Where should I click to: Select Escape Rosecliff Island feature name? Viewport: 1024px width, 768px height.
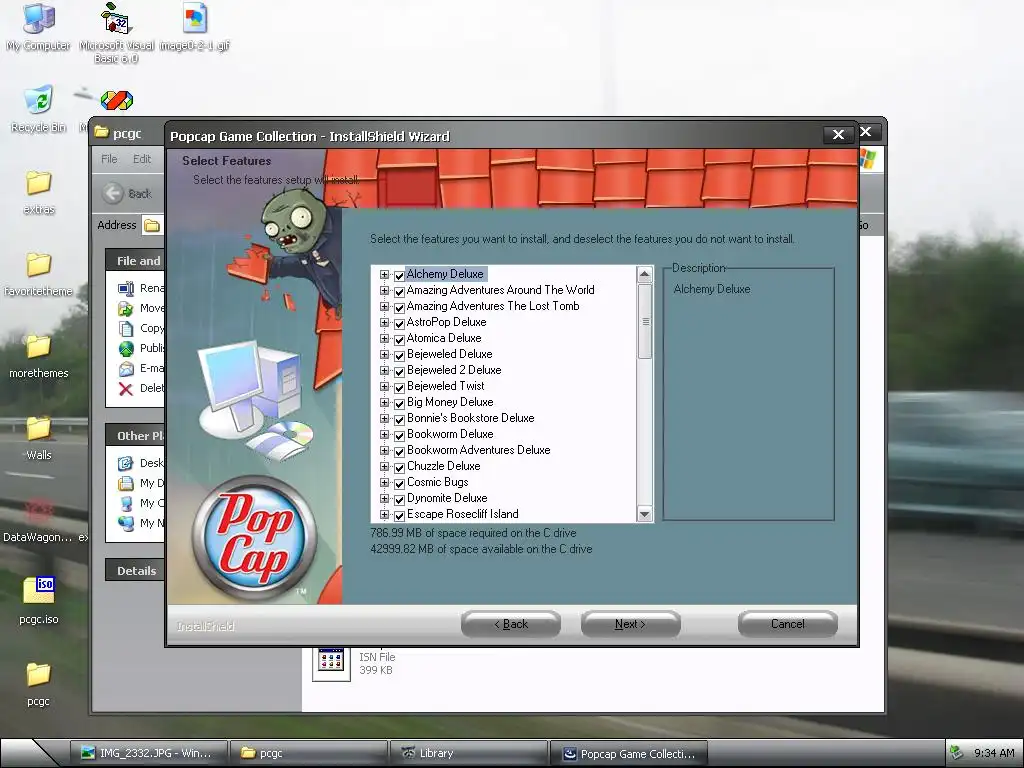(x=462, y=514)
